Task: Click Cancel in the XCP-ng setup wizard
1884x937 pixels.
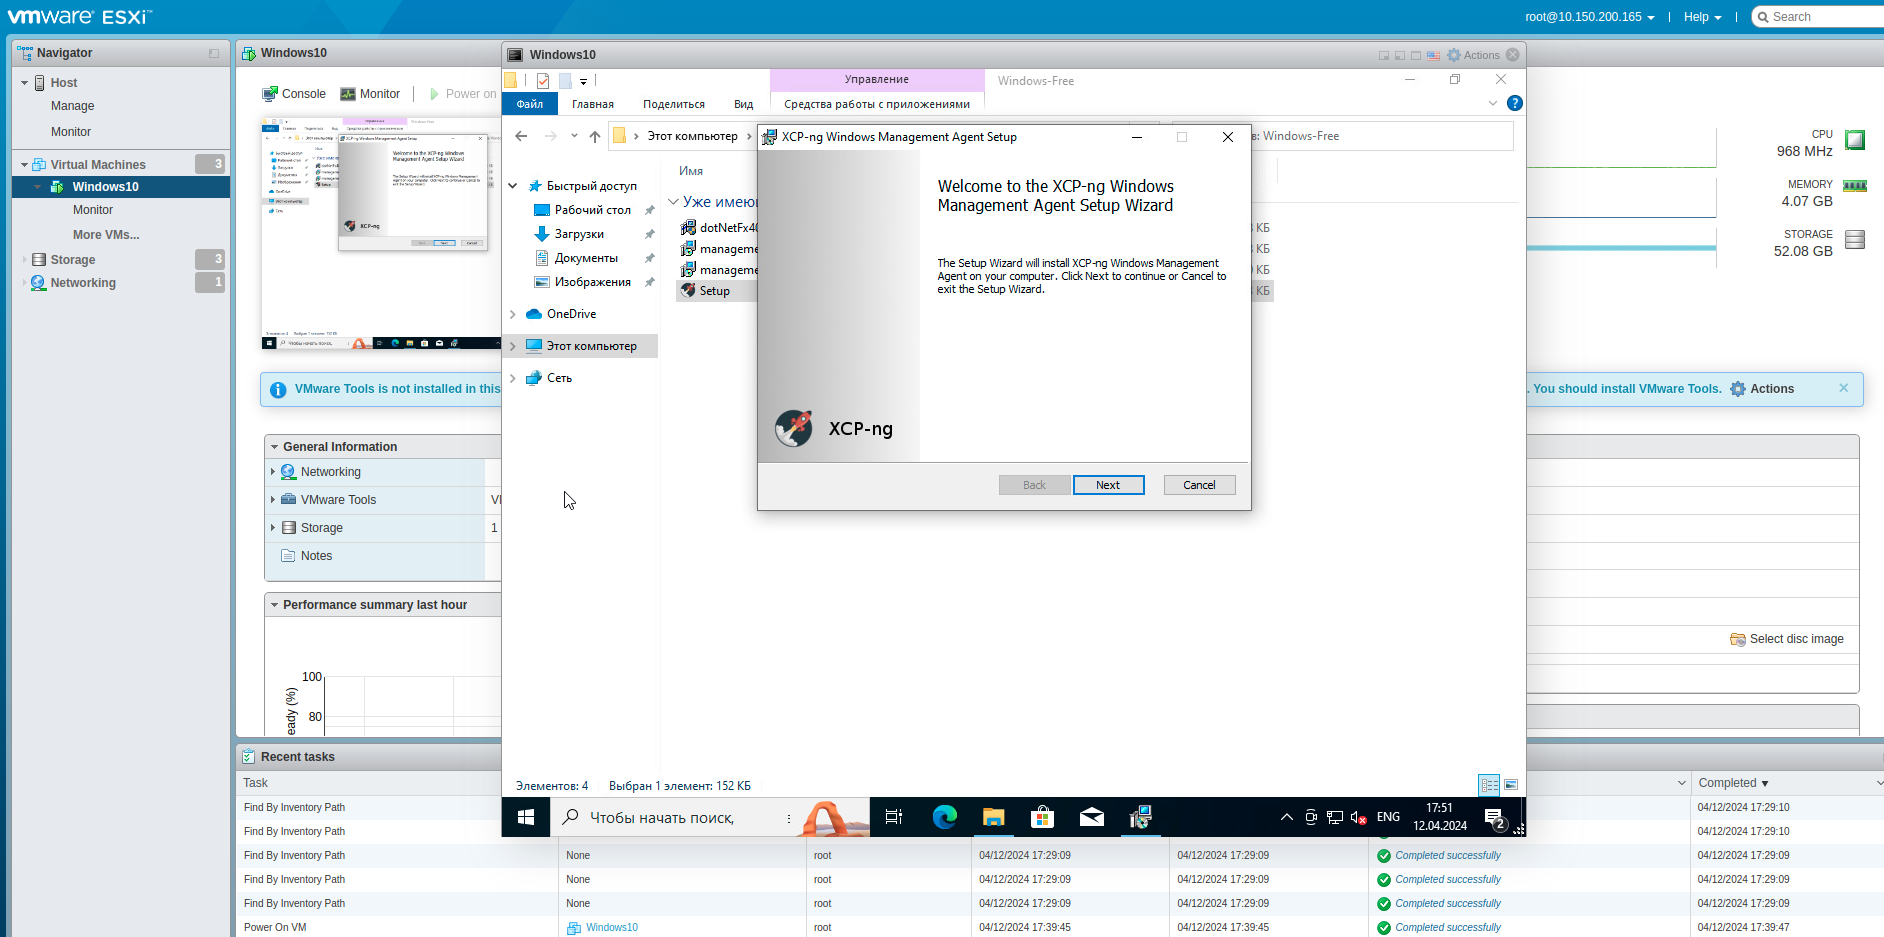Action: pyautogui.click(x=1199, y=485)
